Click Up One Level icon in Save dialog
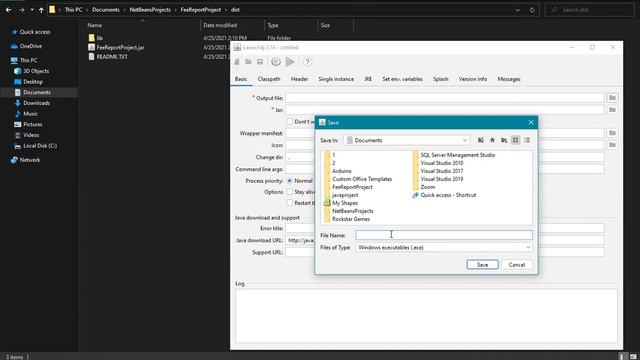The image size is (640, 360). coord(481,140)
